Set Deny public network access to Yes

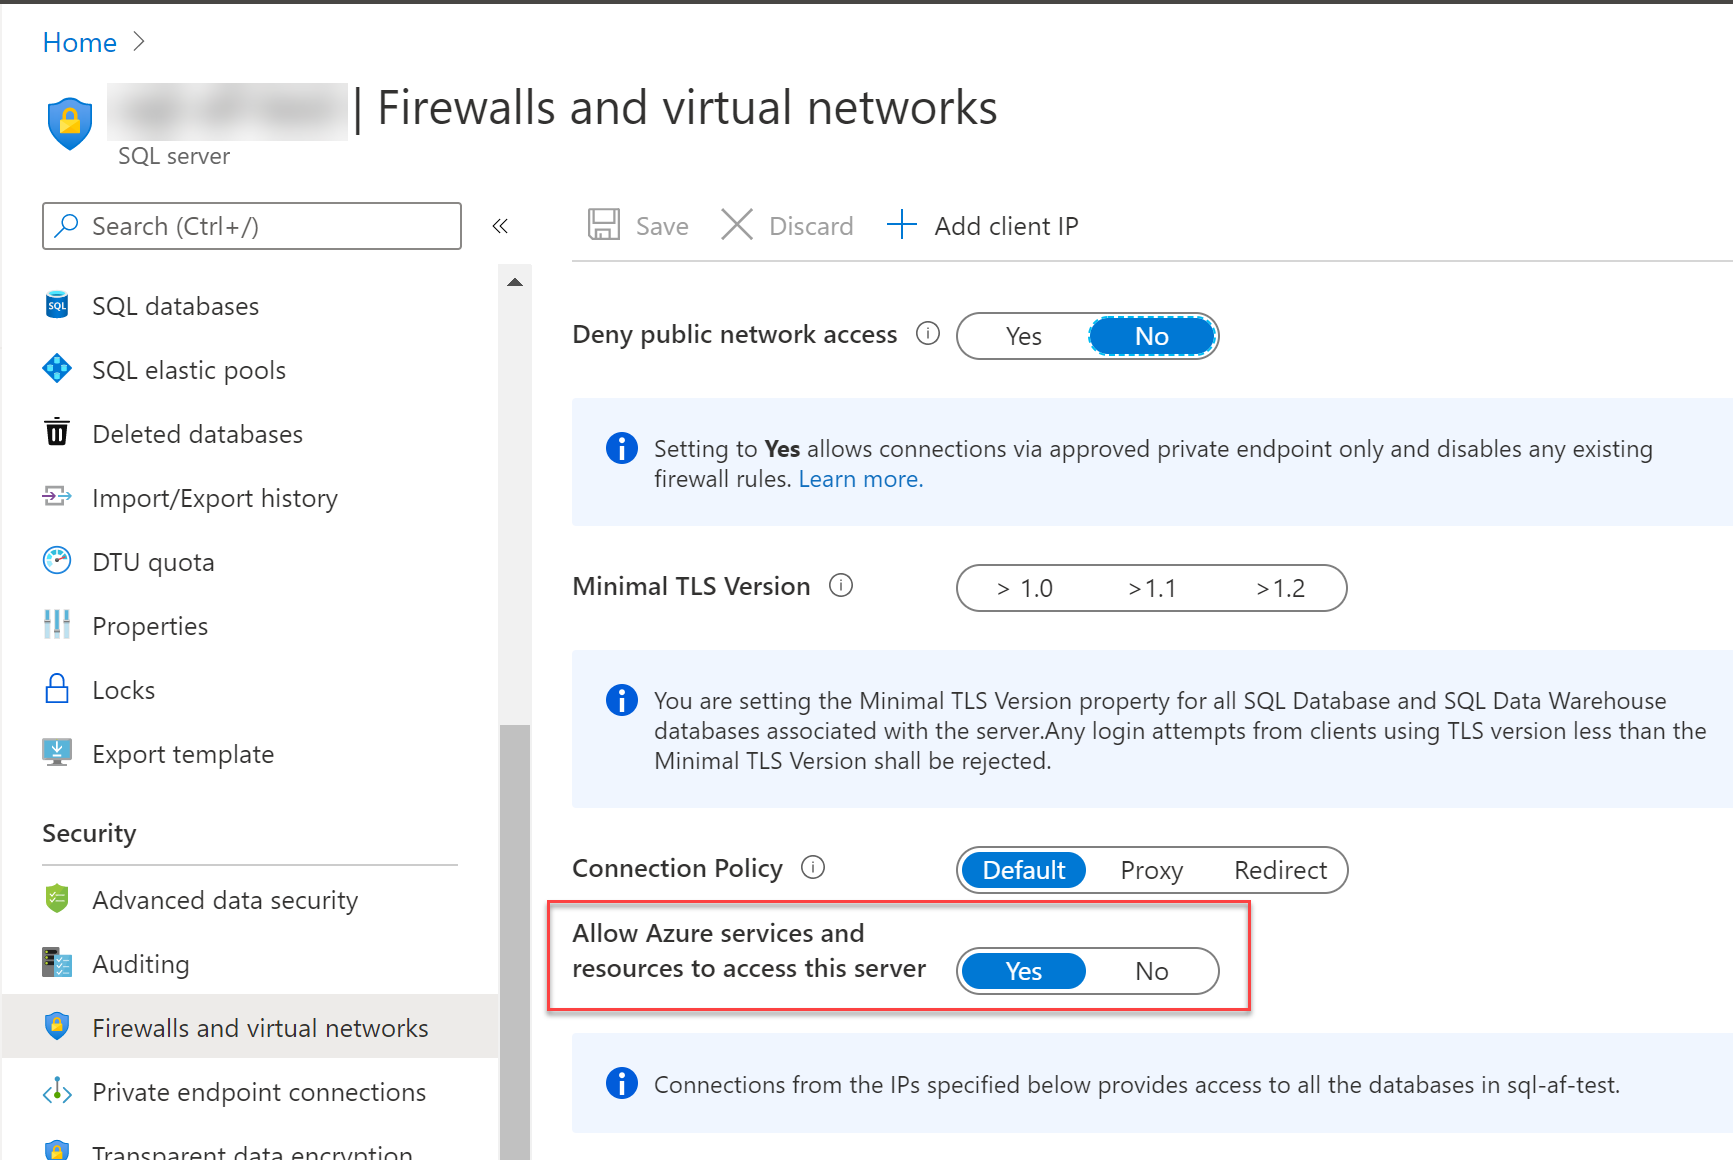[1024, 336]
